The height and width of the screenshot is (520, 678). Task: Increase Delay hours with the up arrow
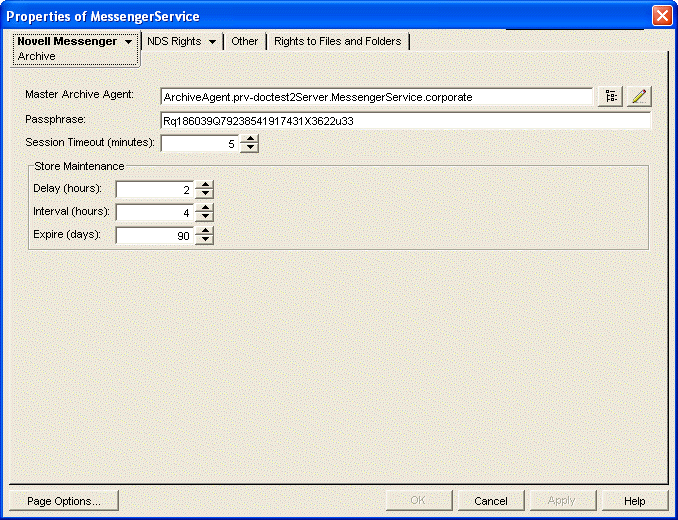205,184
